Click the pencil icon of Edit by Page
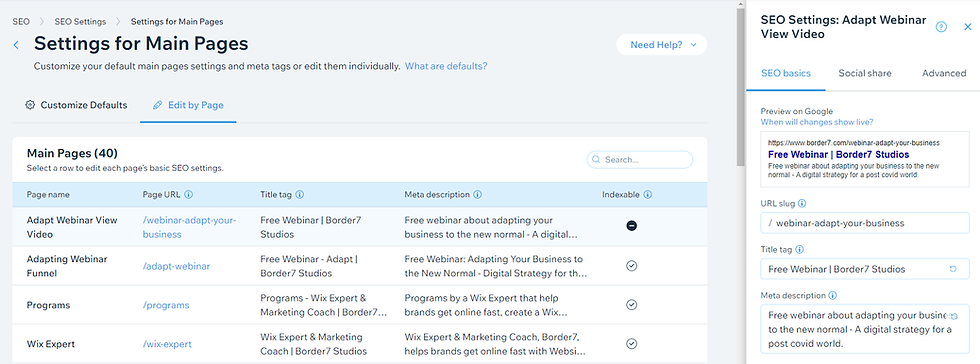This screenshot has height=364, width=980. 158,105
